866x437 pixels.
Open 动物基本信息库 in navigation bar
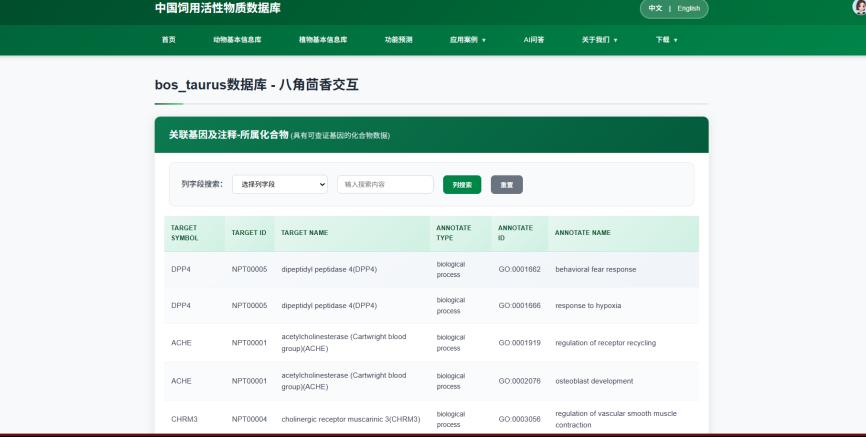click(x=237, y=40)
